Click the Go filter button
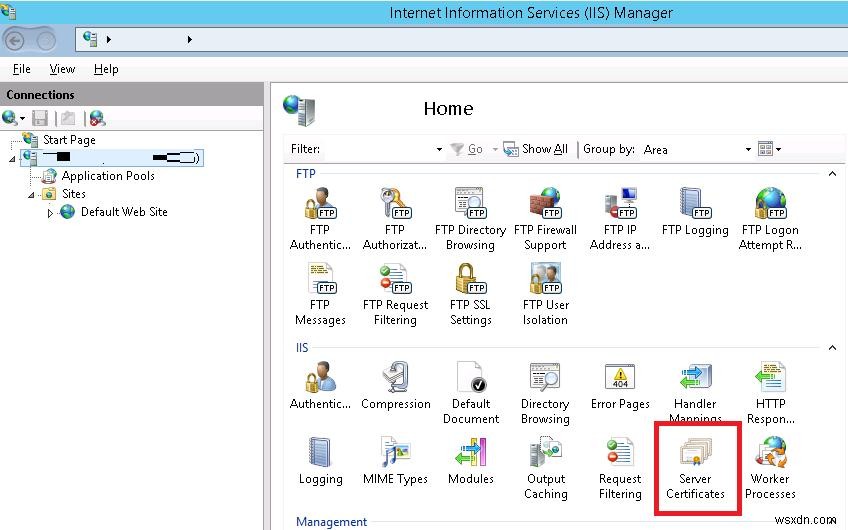This screenshot has height=530, width=848. coord(467,149)
